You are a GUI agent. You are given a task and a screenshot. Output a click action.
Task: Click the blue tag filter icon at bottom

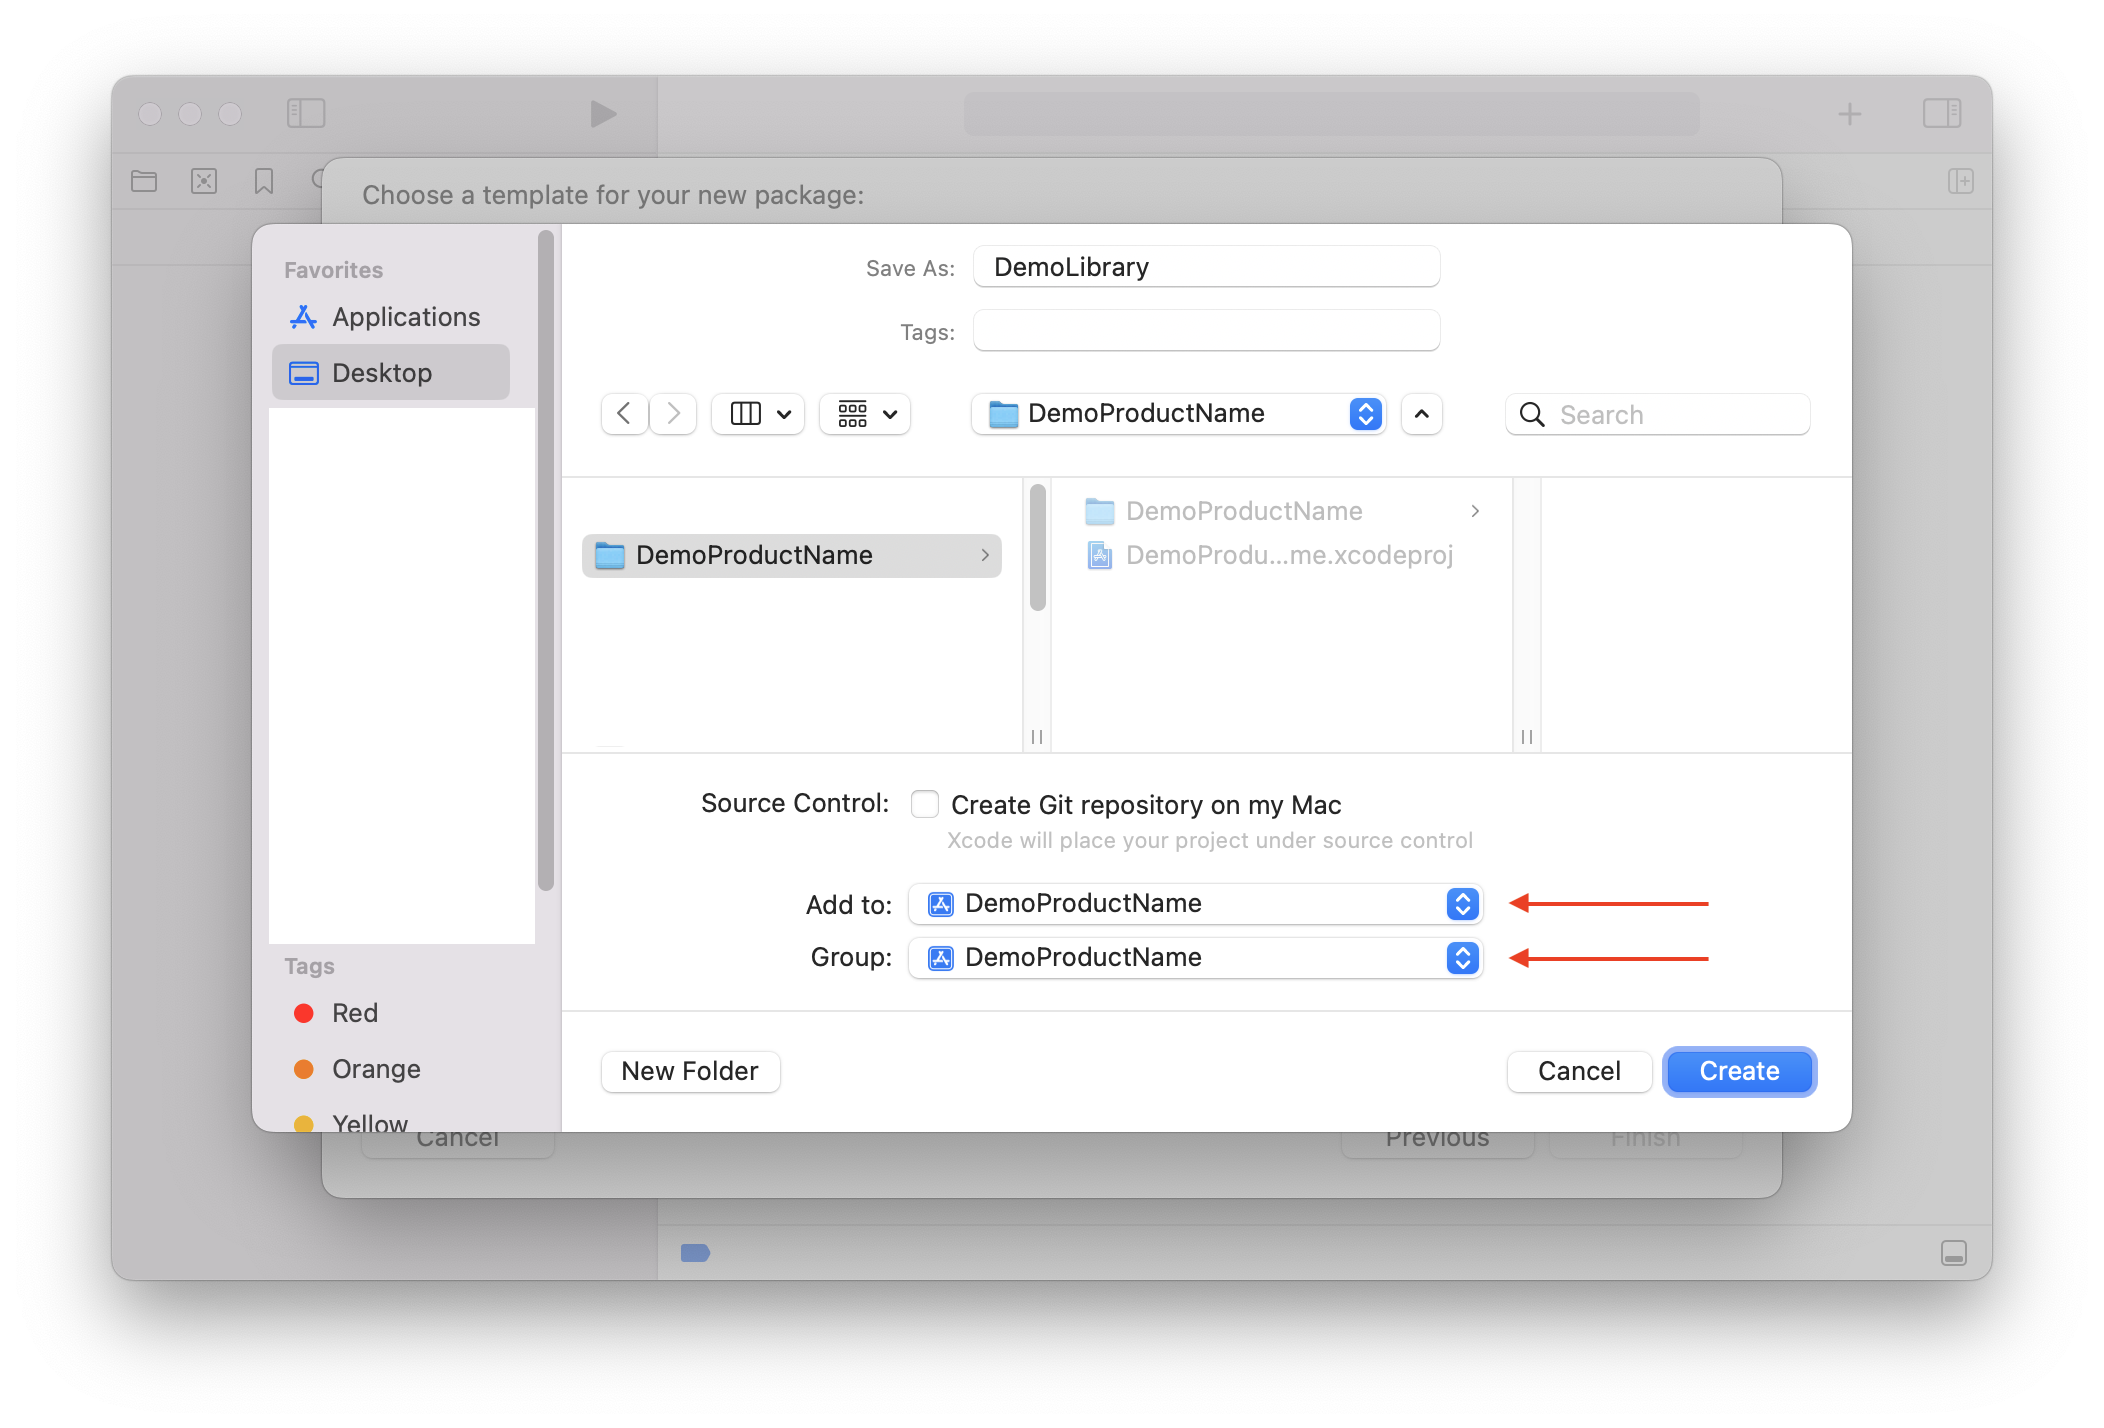pos(695,1253)
